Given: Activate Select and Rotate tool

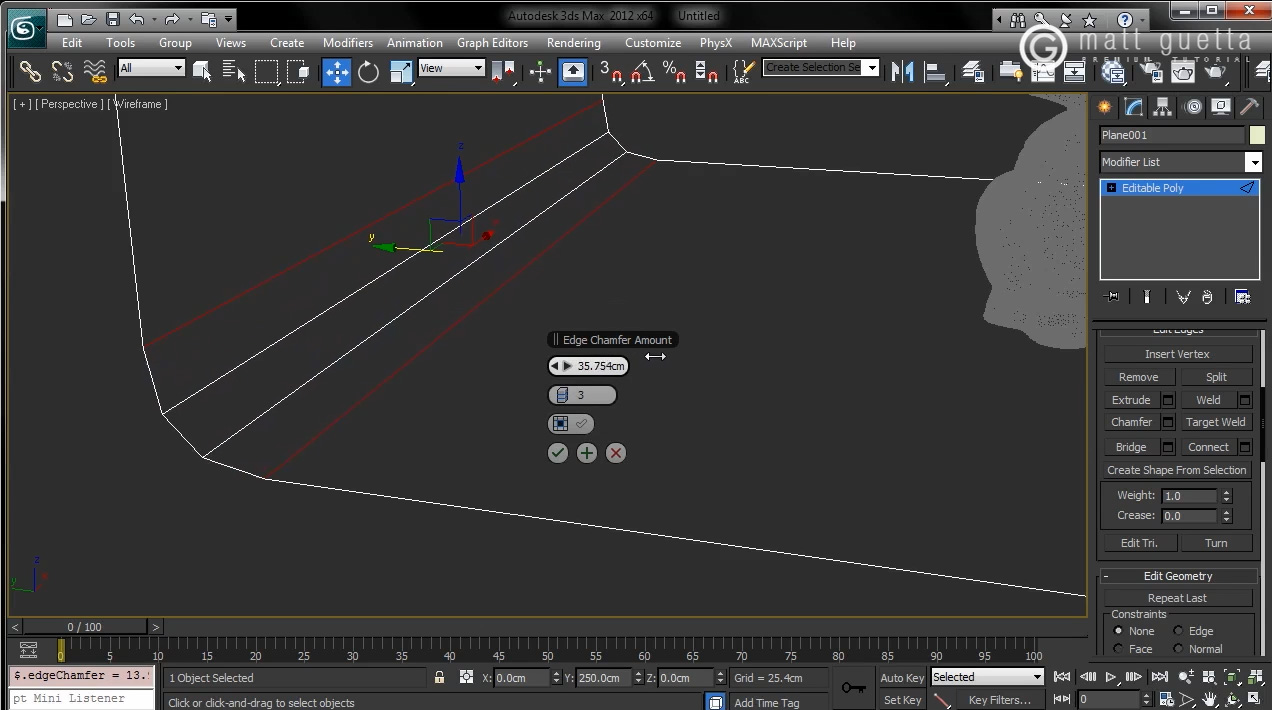Looking at the screenshot, I should coord(369,71).
